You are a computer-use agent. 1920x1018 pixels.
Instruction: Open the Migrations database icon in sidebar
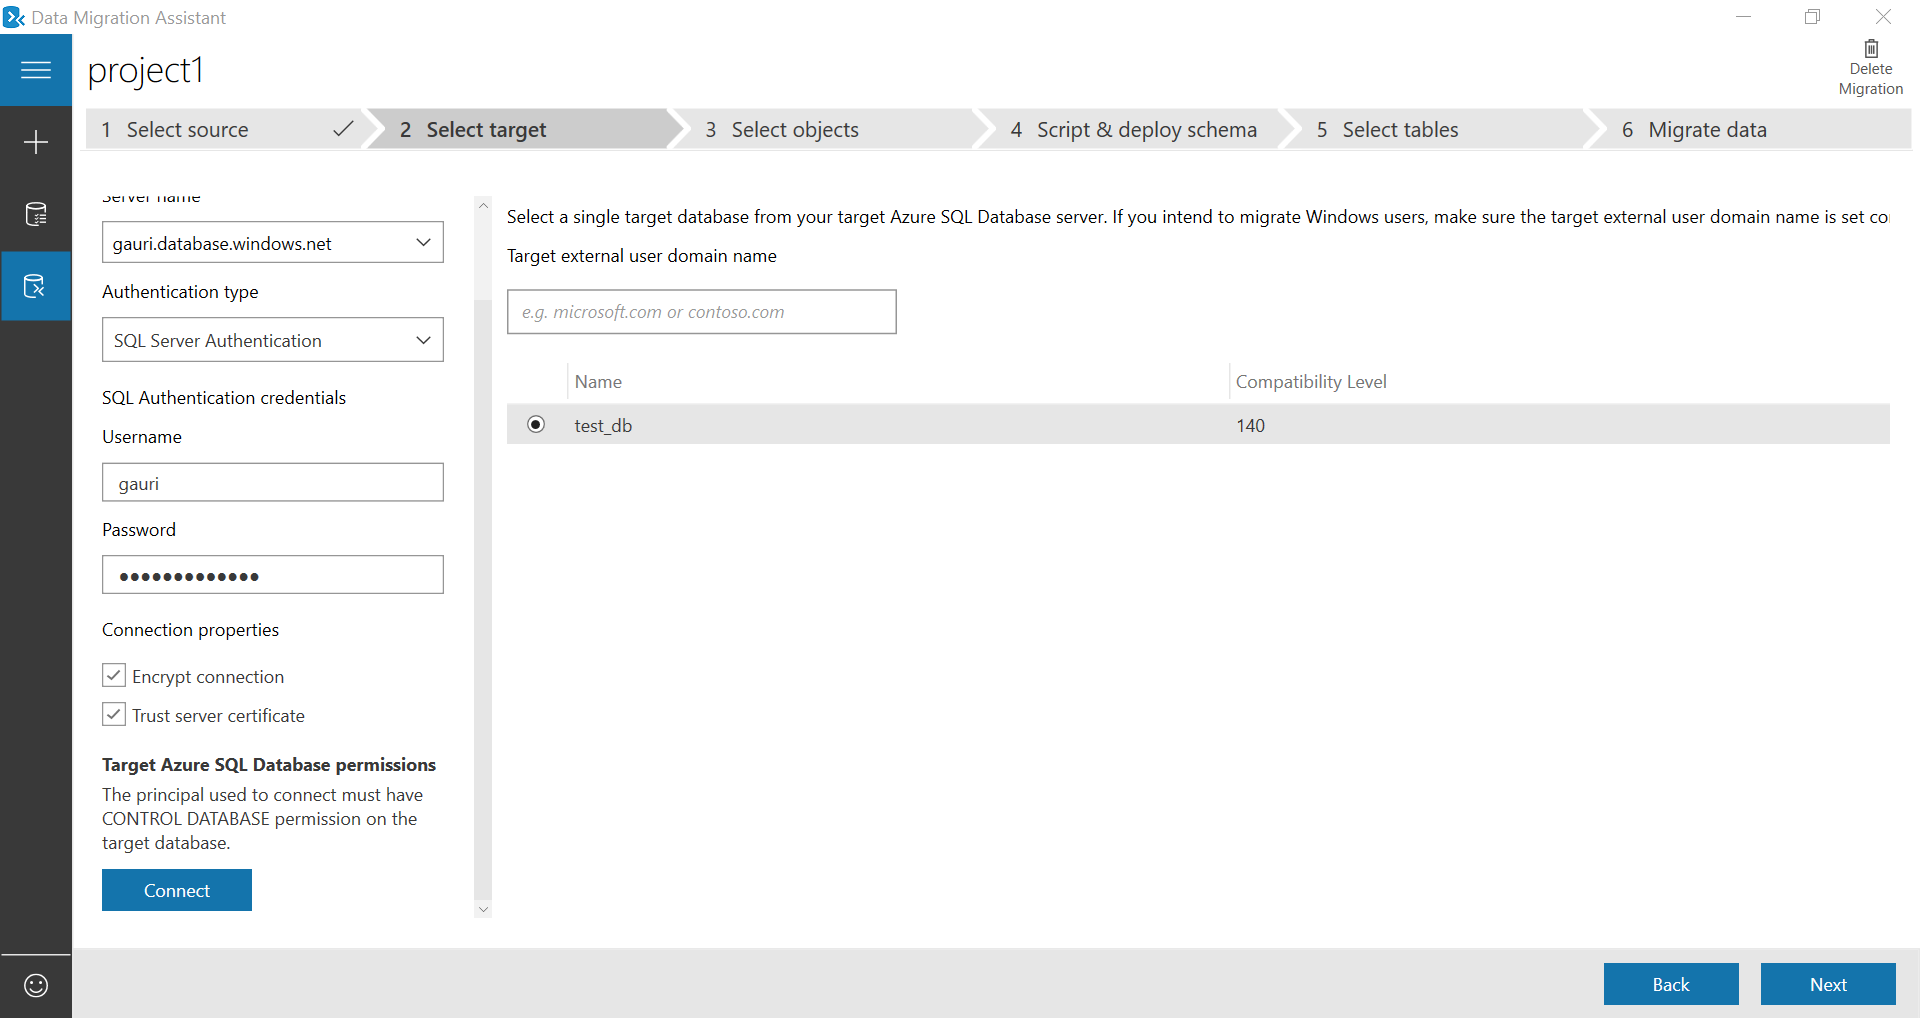click(x=36, y=286)
